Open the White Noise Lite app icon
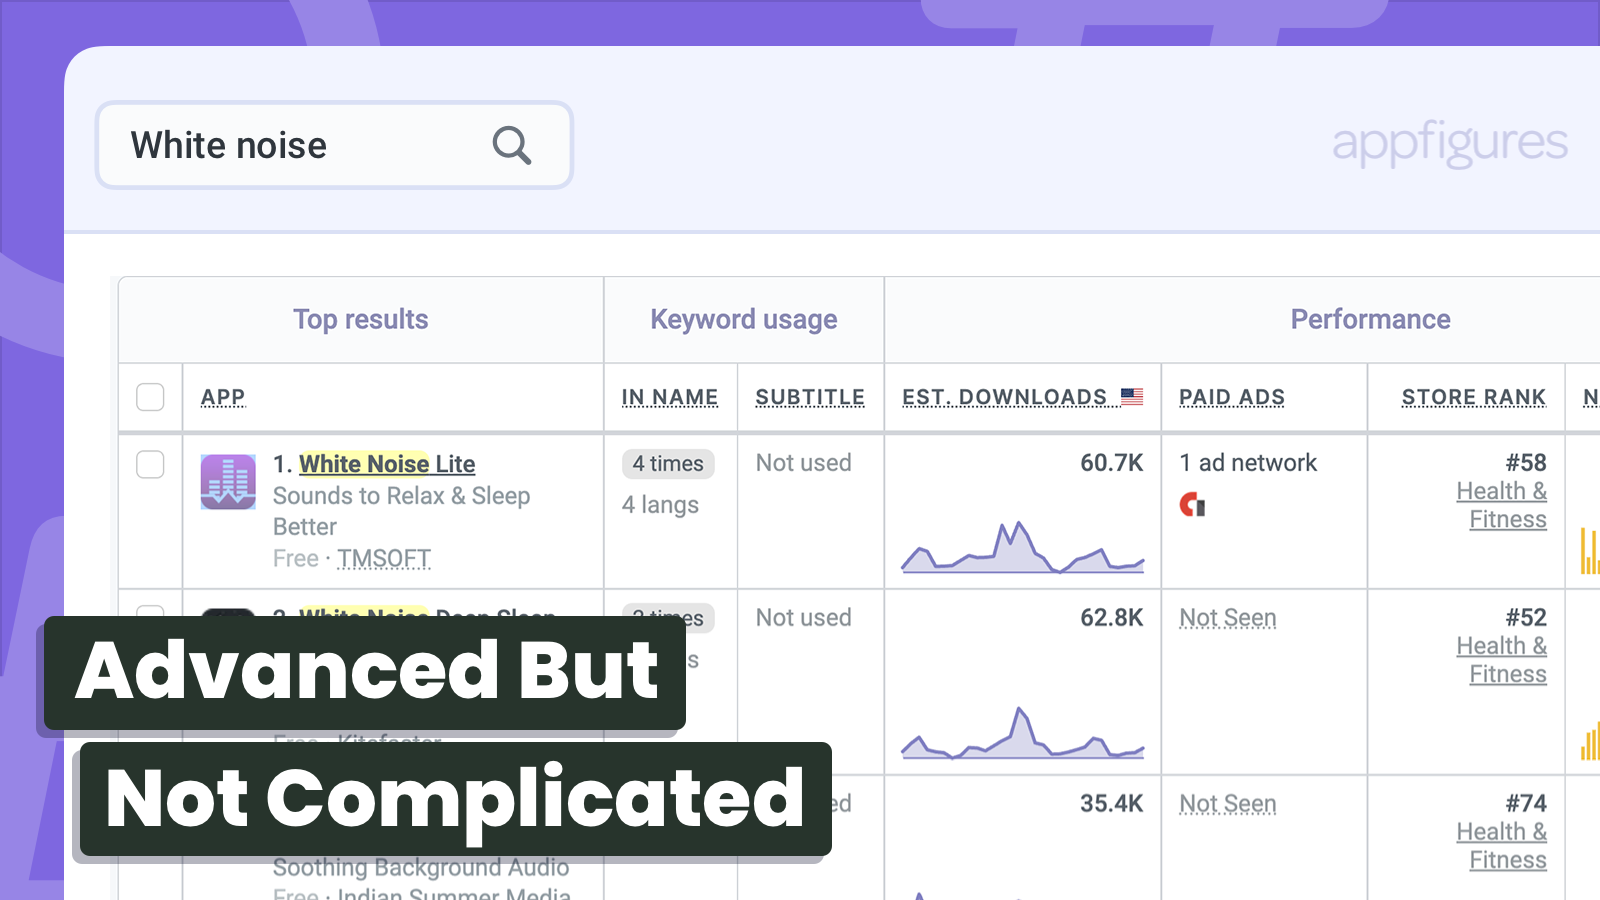 click(228, 482)
